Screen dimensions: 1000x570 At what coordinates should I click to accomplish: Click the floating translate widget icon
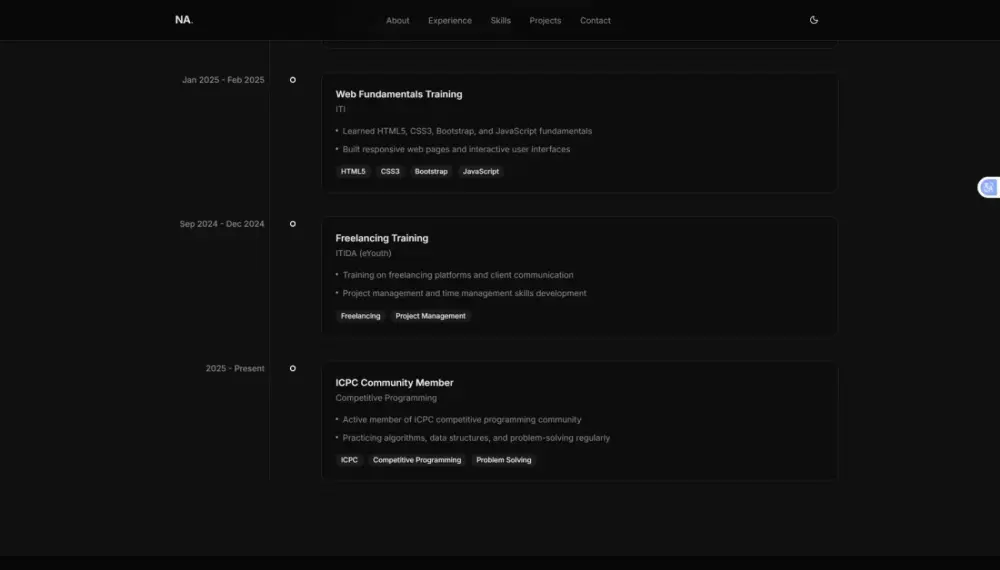tap(988, 187)
